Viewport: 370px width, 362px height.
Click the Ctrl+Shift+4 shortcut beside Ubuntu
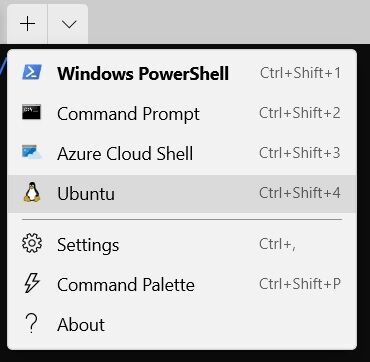(x=300, y=193)
